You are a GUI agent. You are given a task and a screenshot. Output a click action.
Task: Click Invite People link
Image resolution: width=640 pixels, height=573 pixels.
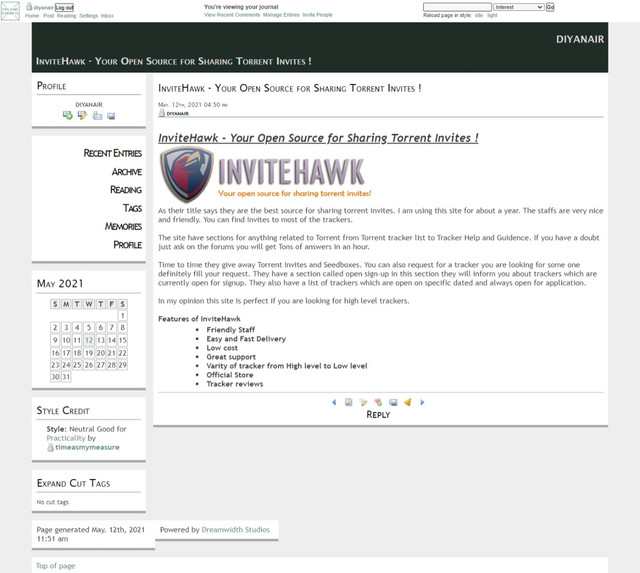click(318, 15)
